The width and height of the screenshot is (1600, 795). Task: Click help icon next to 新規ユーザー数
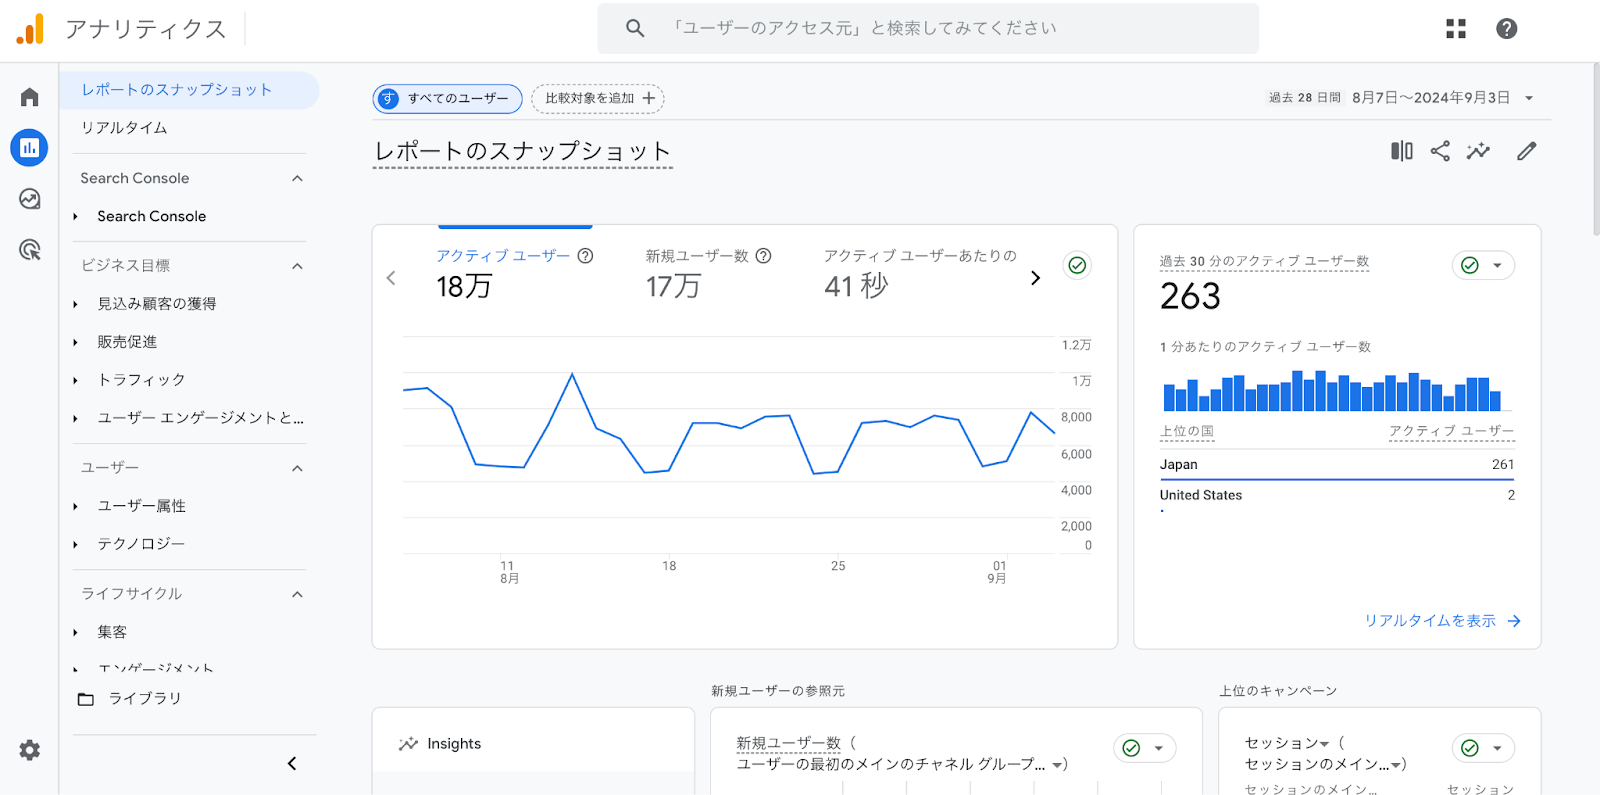point(764,256)
